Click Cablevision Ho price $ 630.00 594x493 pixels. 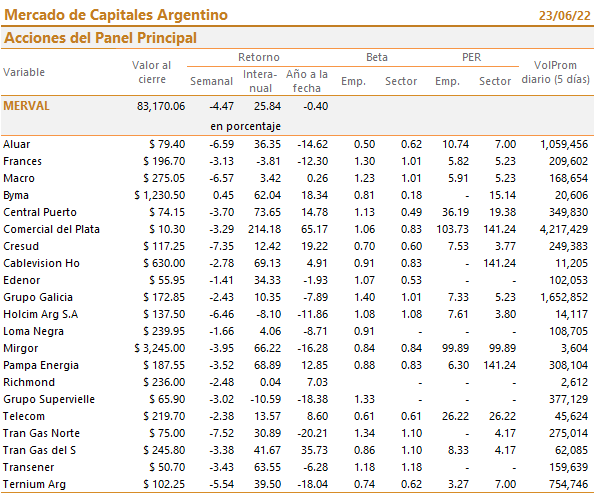[x=164, y=263]
